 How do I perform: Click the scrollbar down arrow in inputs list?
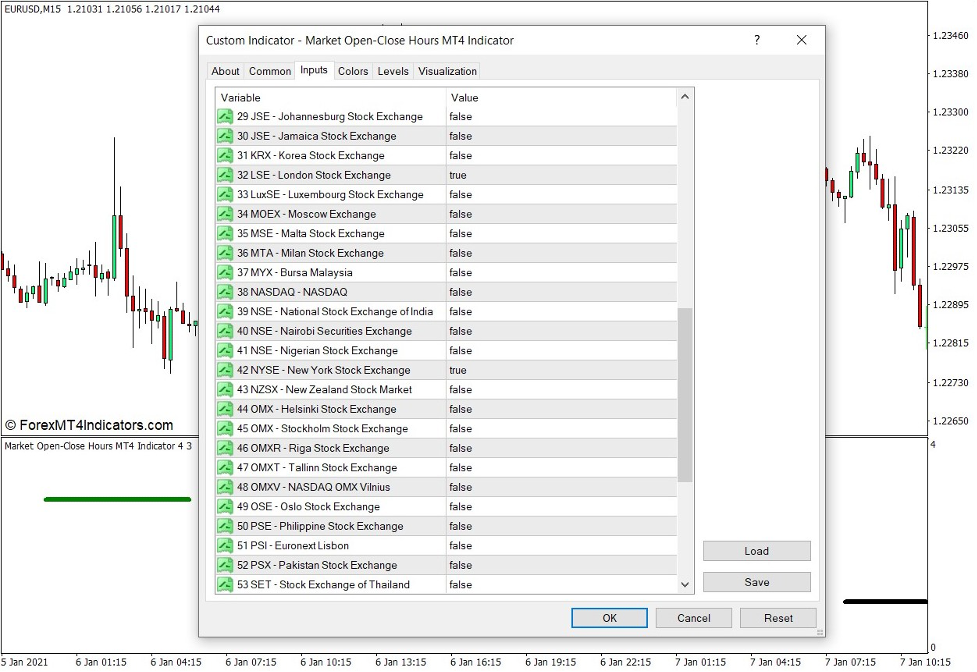(x=685, y=585)
